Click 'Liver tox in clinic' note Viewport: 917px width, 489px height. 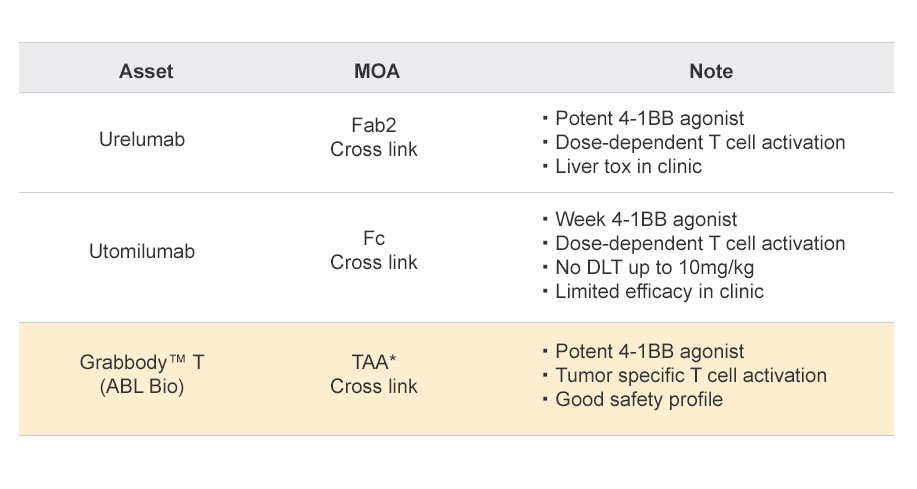point(628,167)
